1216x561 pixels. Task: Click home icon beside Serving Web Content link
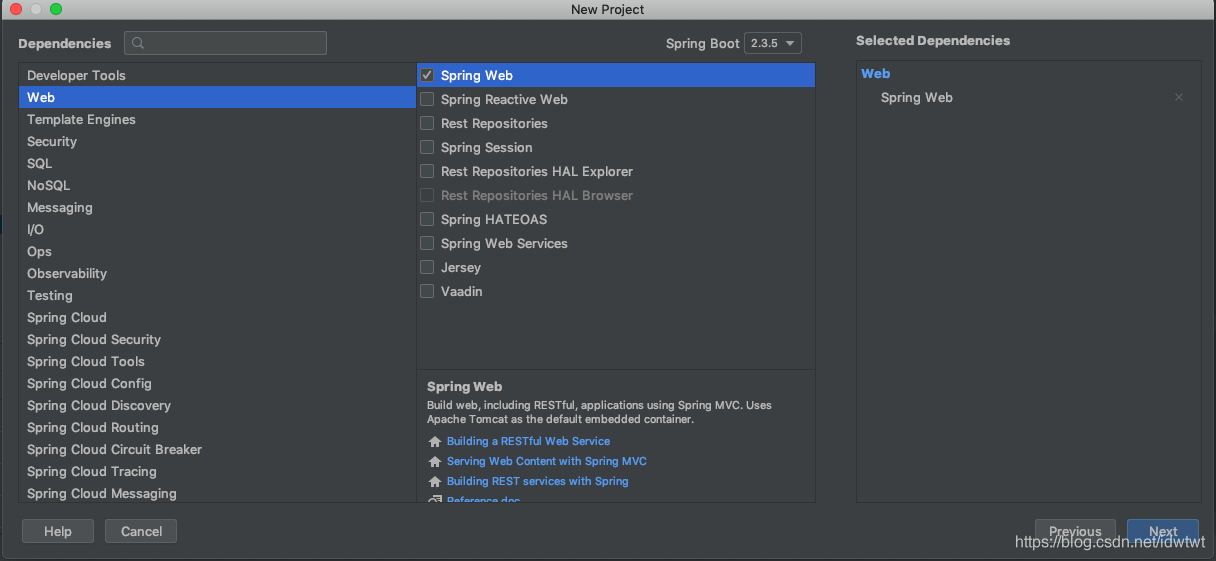434,461
